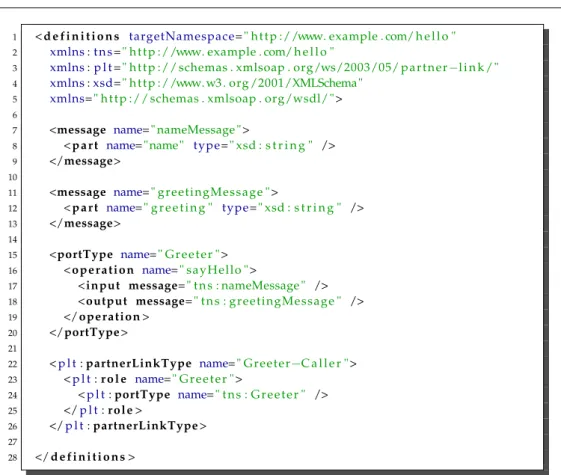This screenshot has width=561, height=475.
Task: Click the output message tns:greetingMessage value
Action: coord(268,302)
